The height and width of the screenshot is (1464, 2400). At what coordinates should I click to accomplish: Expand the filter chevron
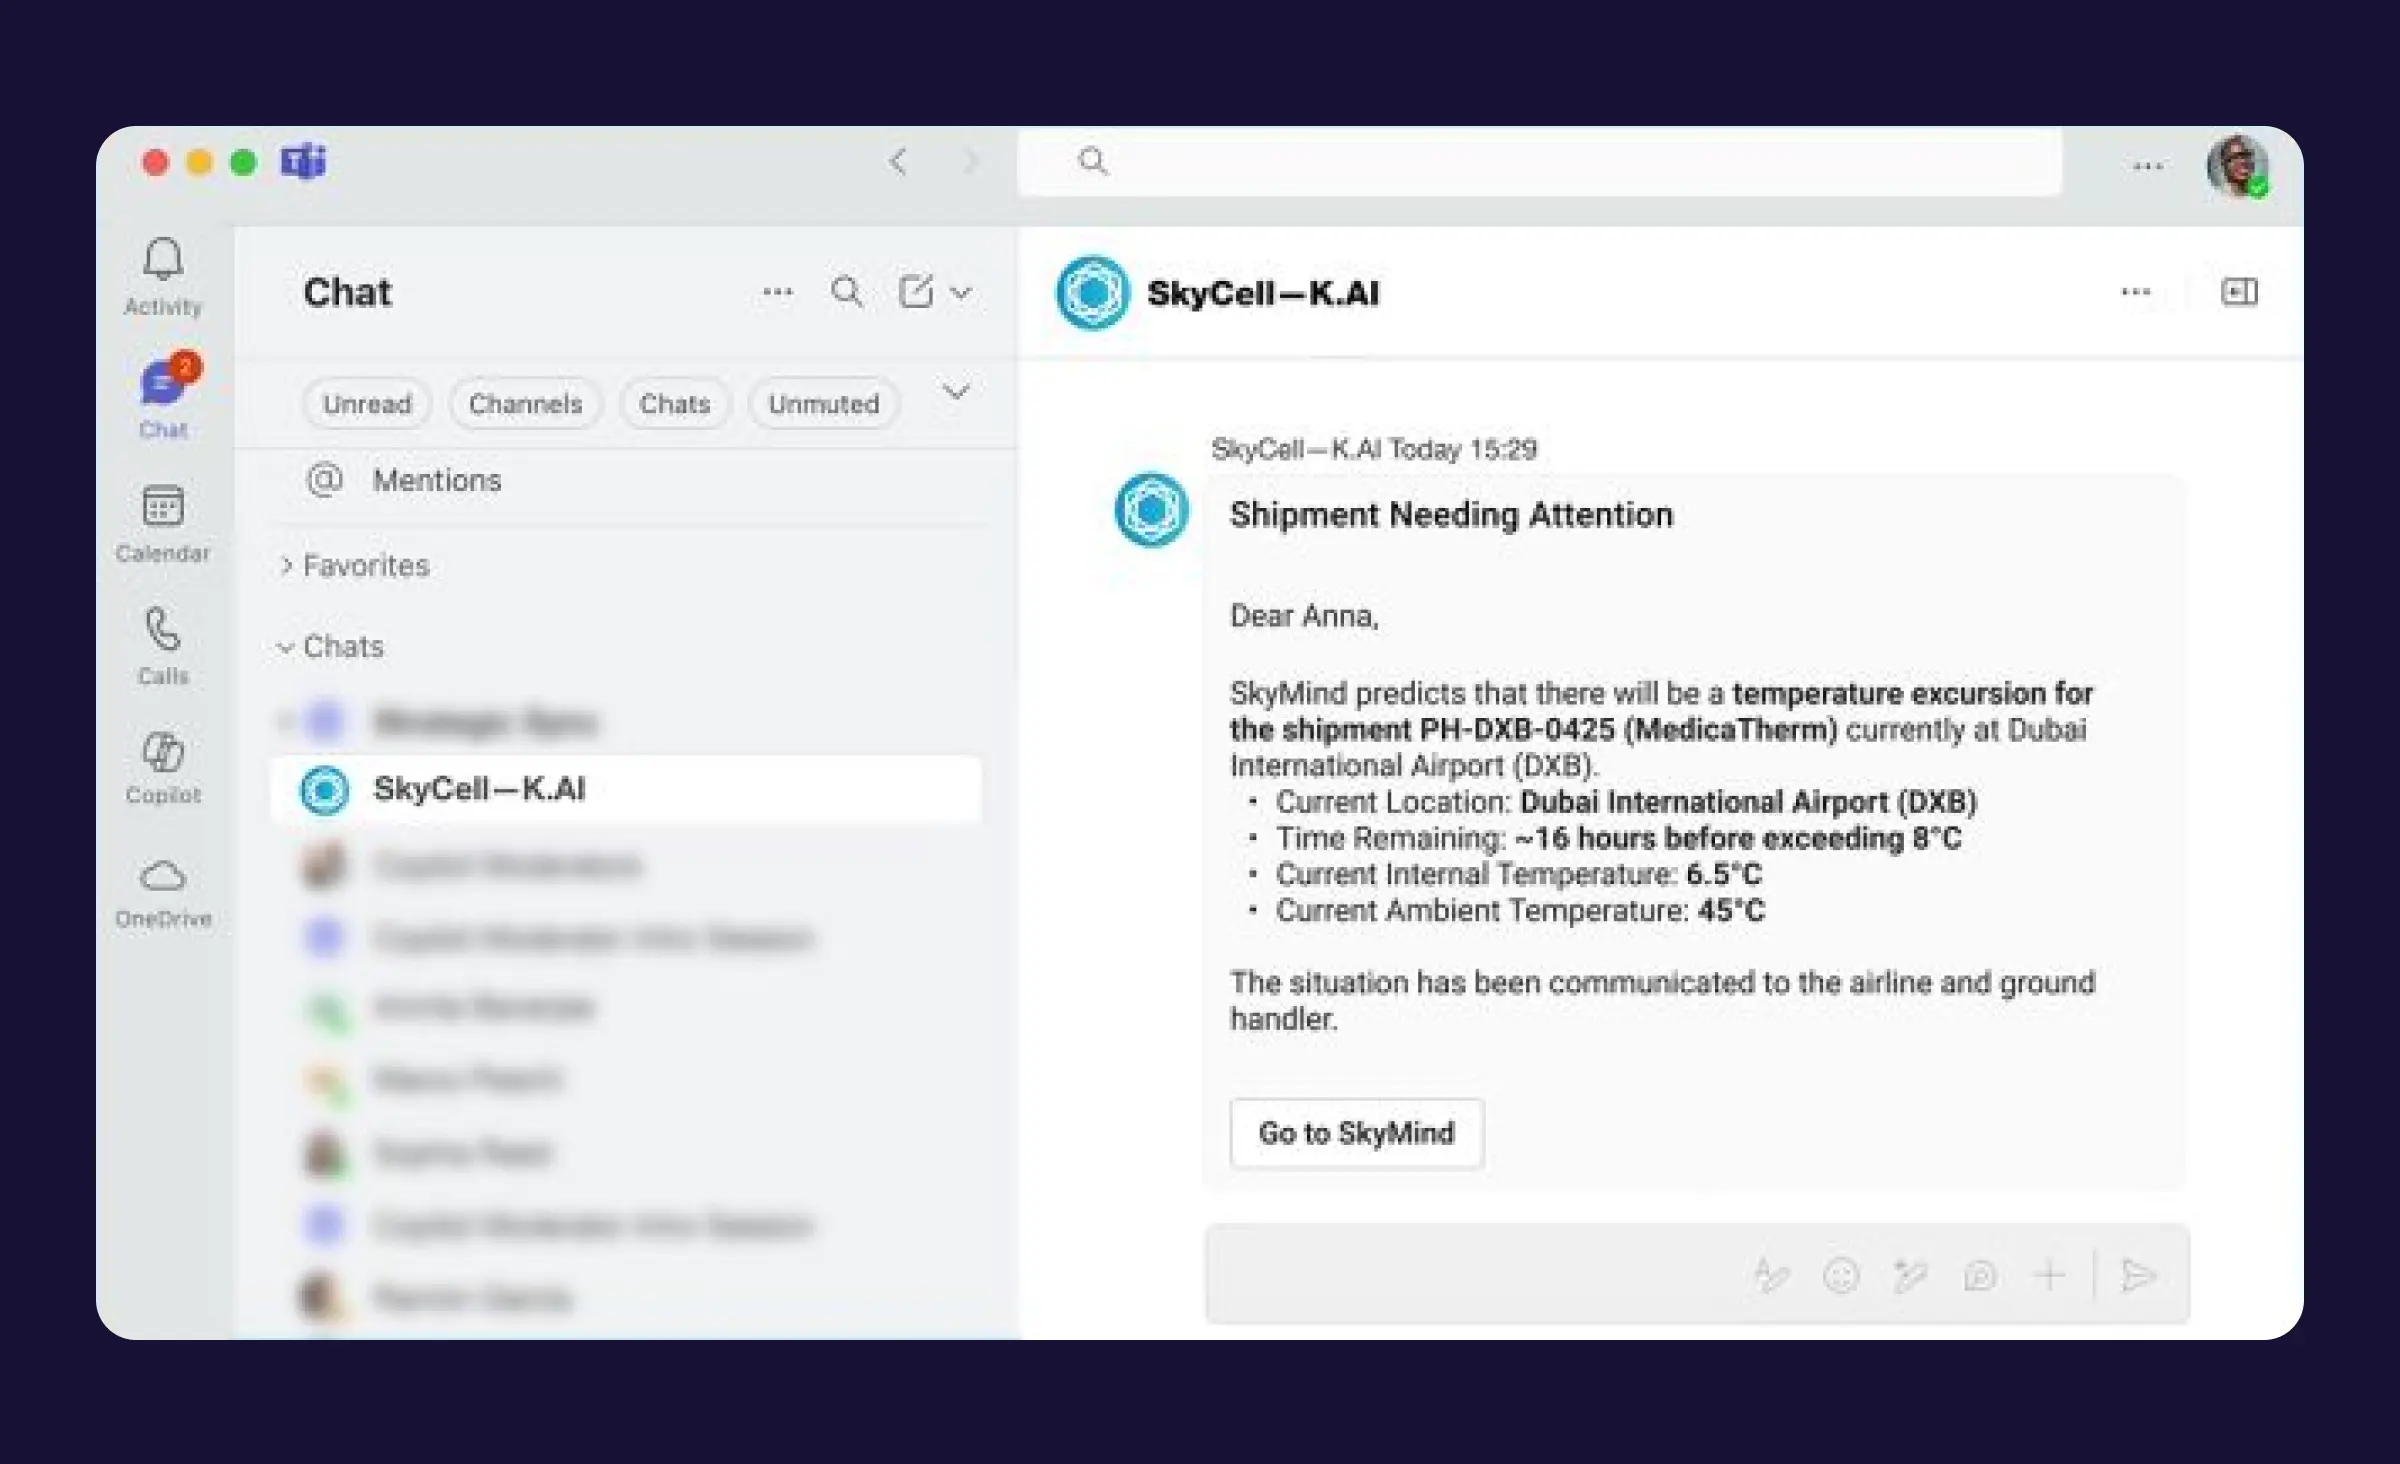click(957, 392)
